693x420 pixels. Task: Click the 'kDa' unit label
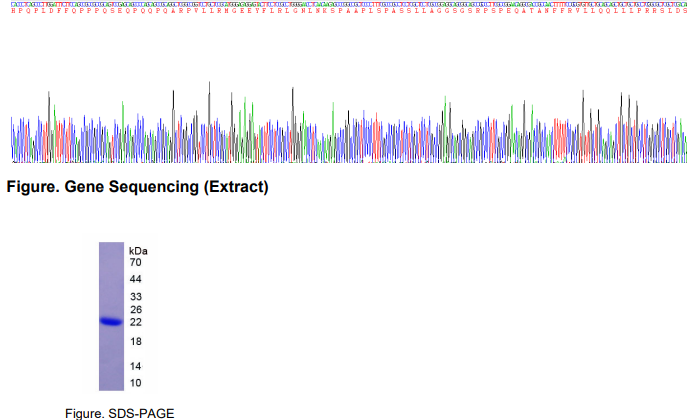(x=138, y=251)
